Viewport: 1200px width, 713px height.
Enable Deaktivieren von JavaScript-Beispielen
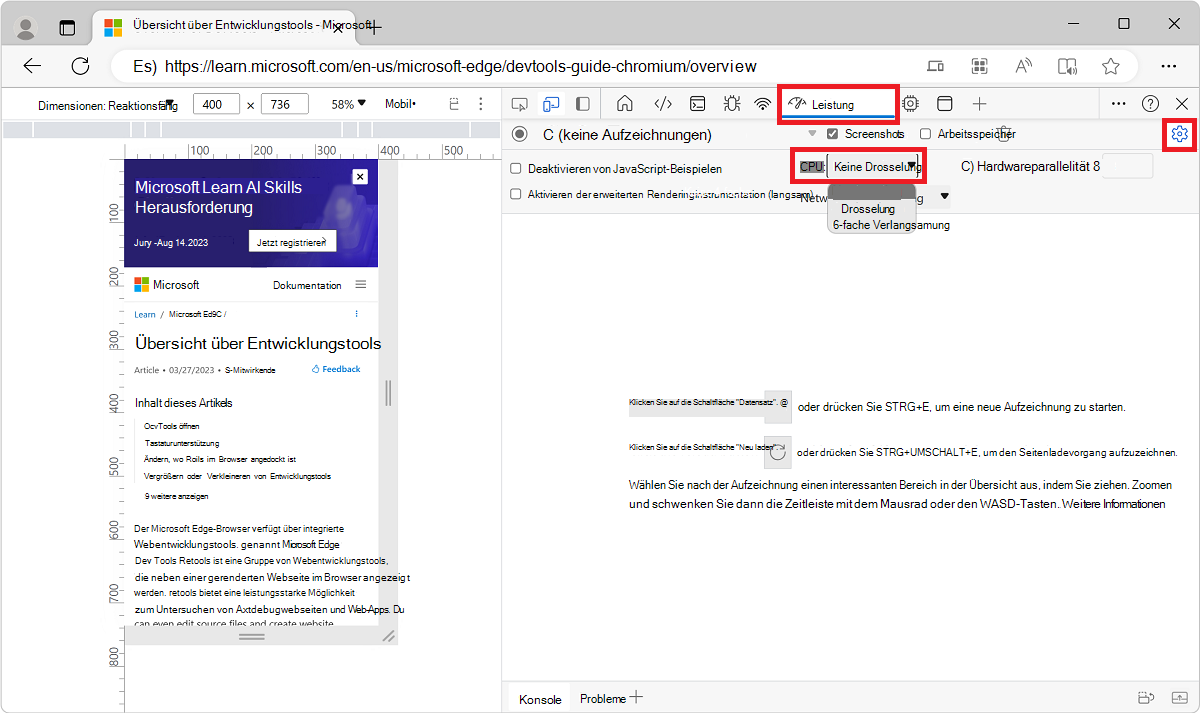tap(516, 166)
